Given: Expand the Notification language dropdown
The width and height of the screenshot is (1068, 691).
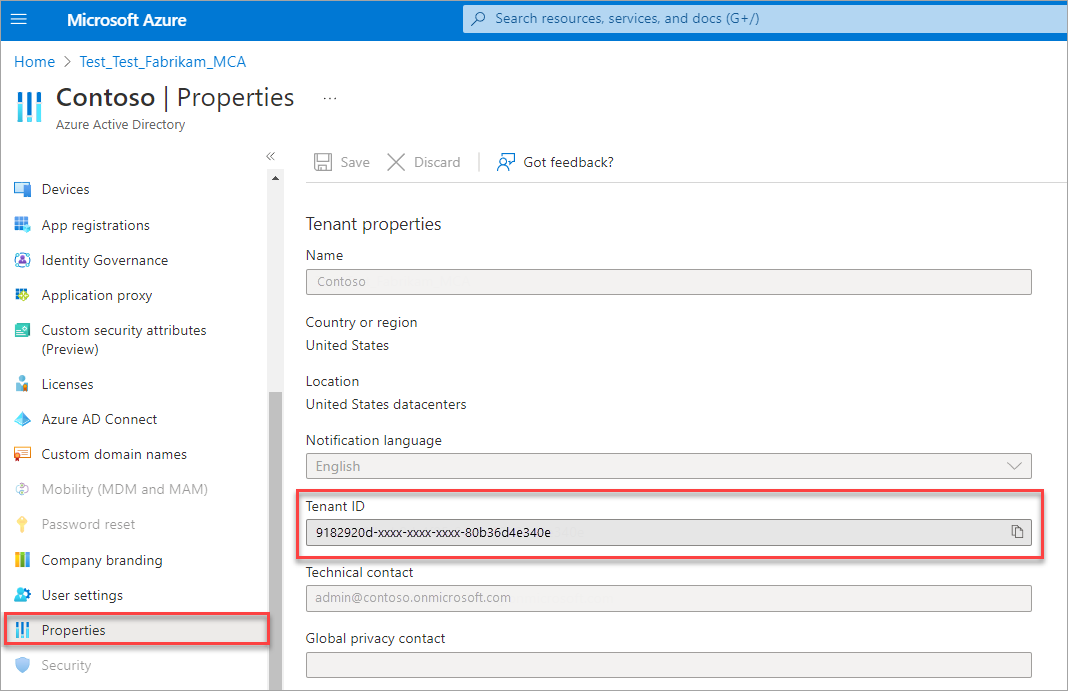Looking at the screenshot, I should click(x=668, y=466).
